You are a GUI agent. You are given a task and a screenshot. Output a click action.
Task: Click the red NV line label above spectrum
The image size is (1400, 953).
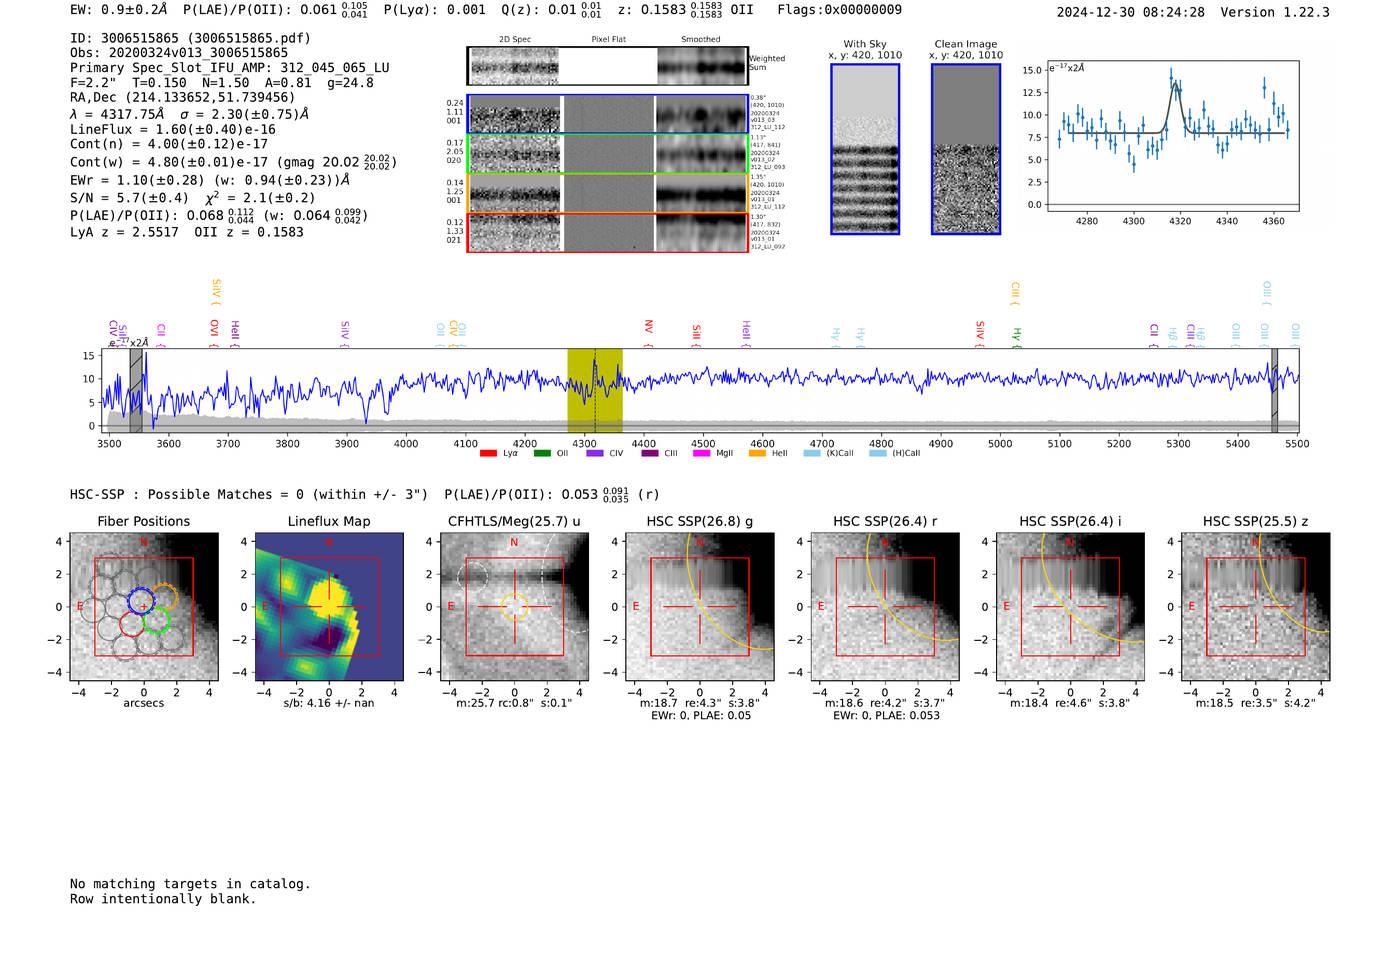pyautogui.click(x=649, y=329)
